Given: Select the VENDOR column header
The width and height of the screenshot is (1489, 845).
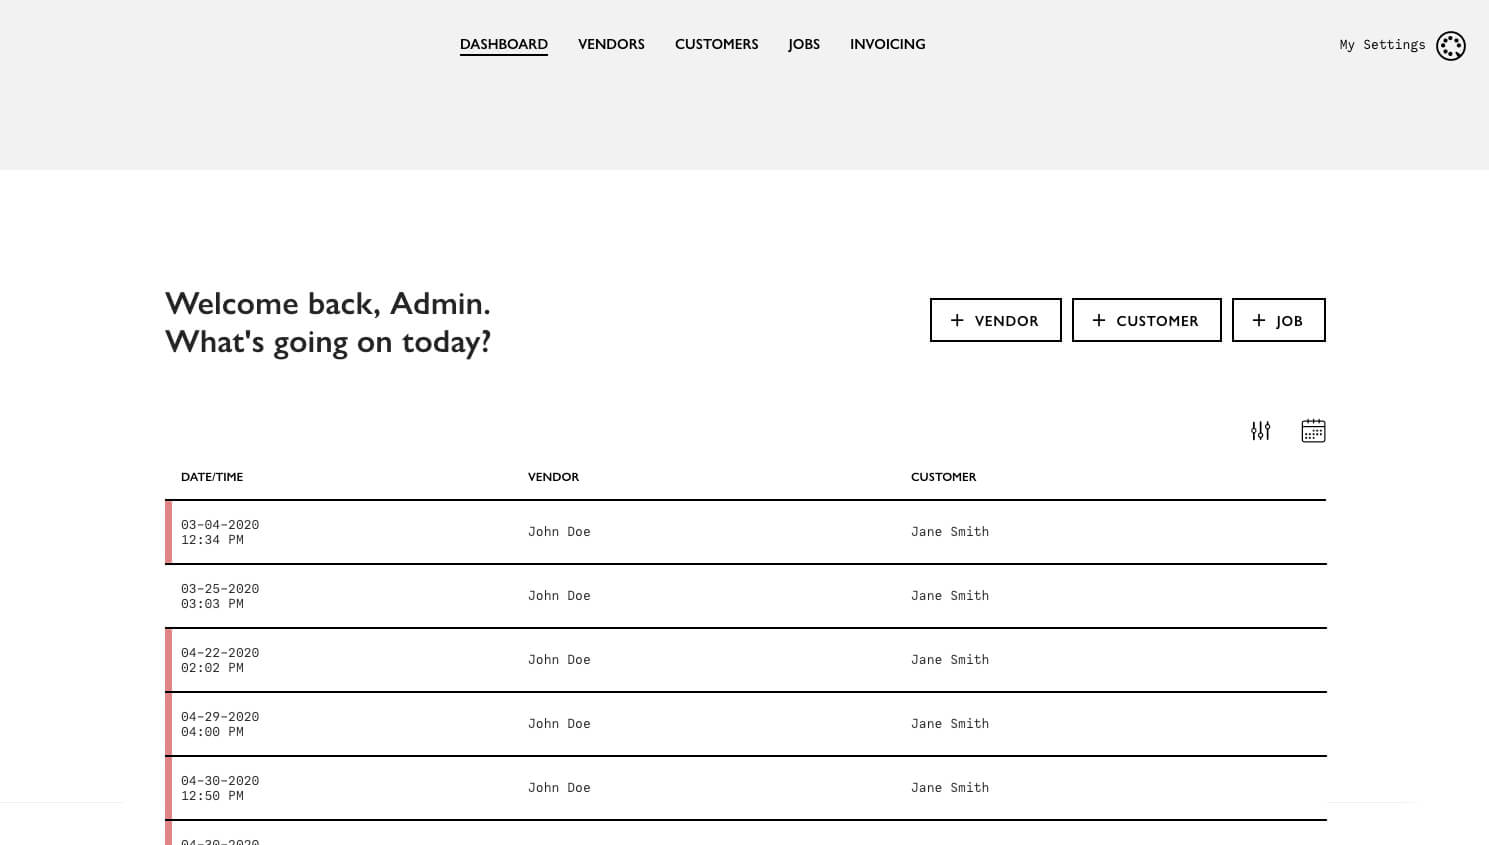Looking at the screenshot, I should (x=553, y=477).
